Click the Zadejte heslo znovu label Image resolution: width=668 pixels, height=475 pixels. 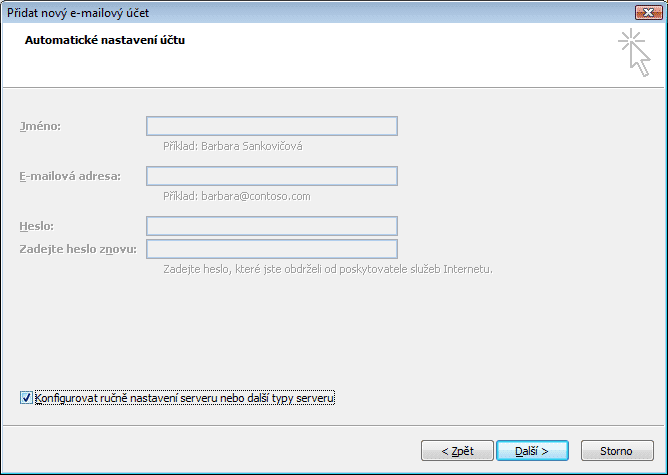(78, 249)
